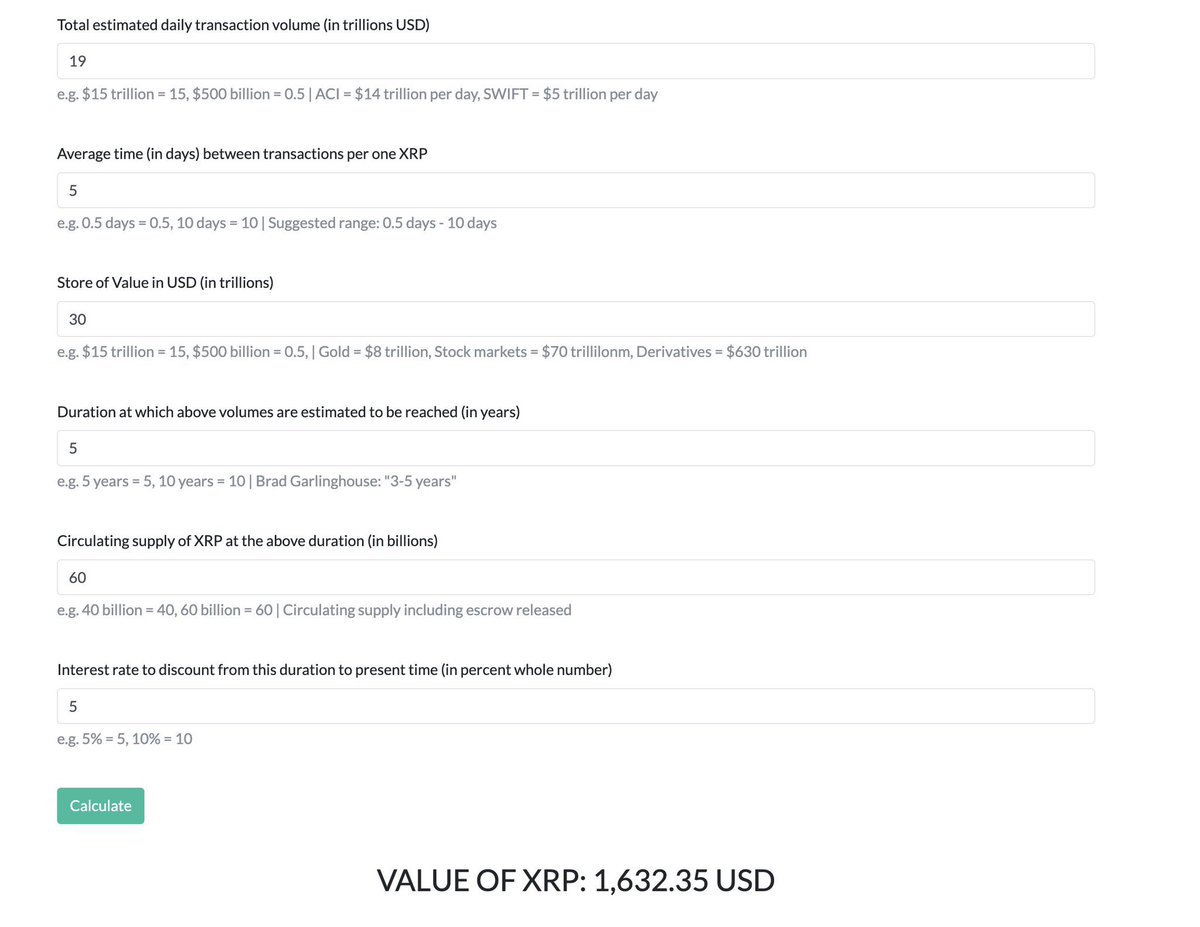Select the "Store of Value in USD" label

(165, 282)
